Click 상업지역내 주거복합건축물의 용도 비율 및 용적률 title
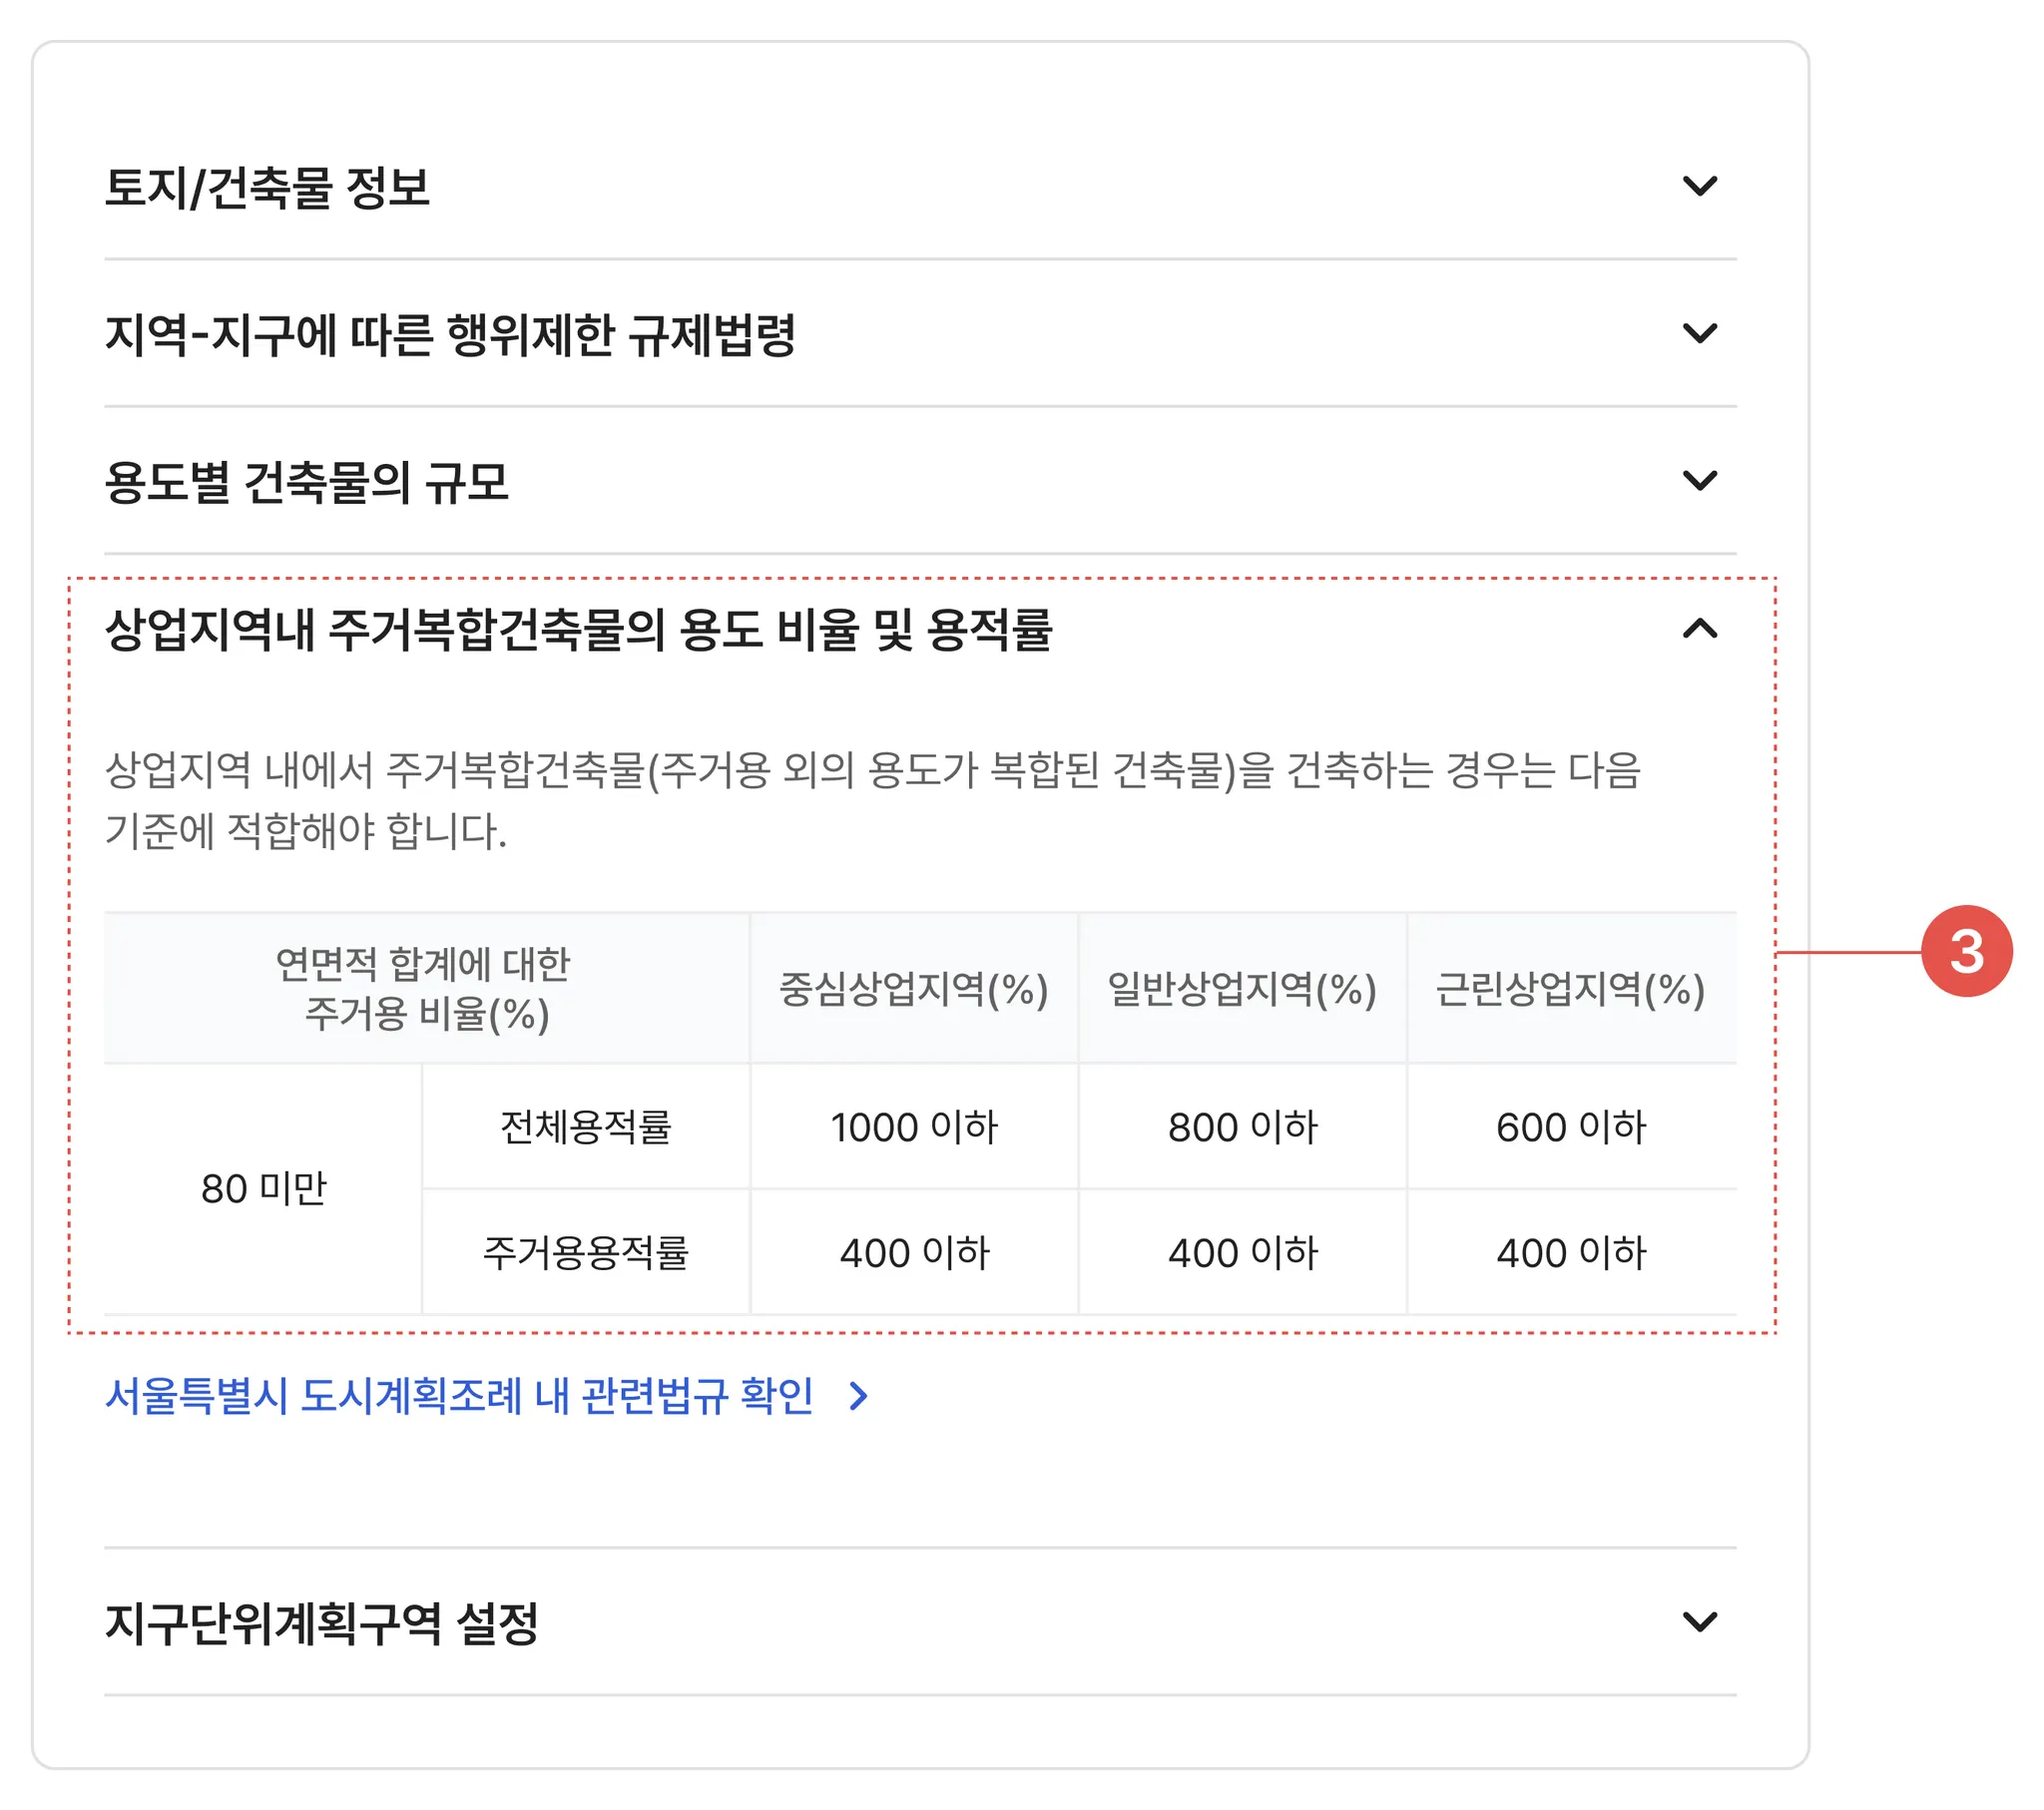 [x=578, y=630]
